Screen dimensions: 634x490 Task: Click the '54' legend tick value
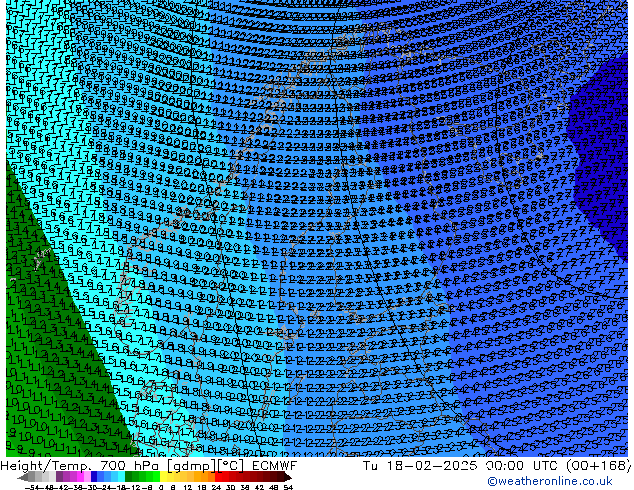click(x=289, y=488)
